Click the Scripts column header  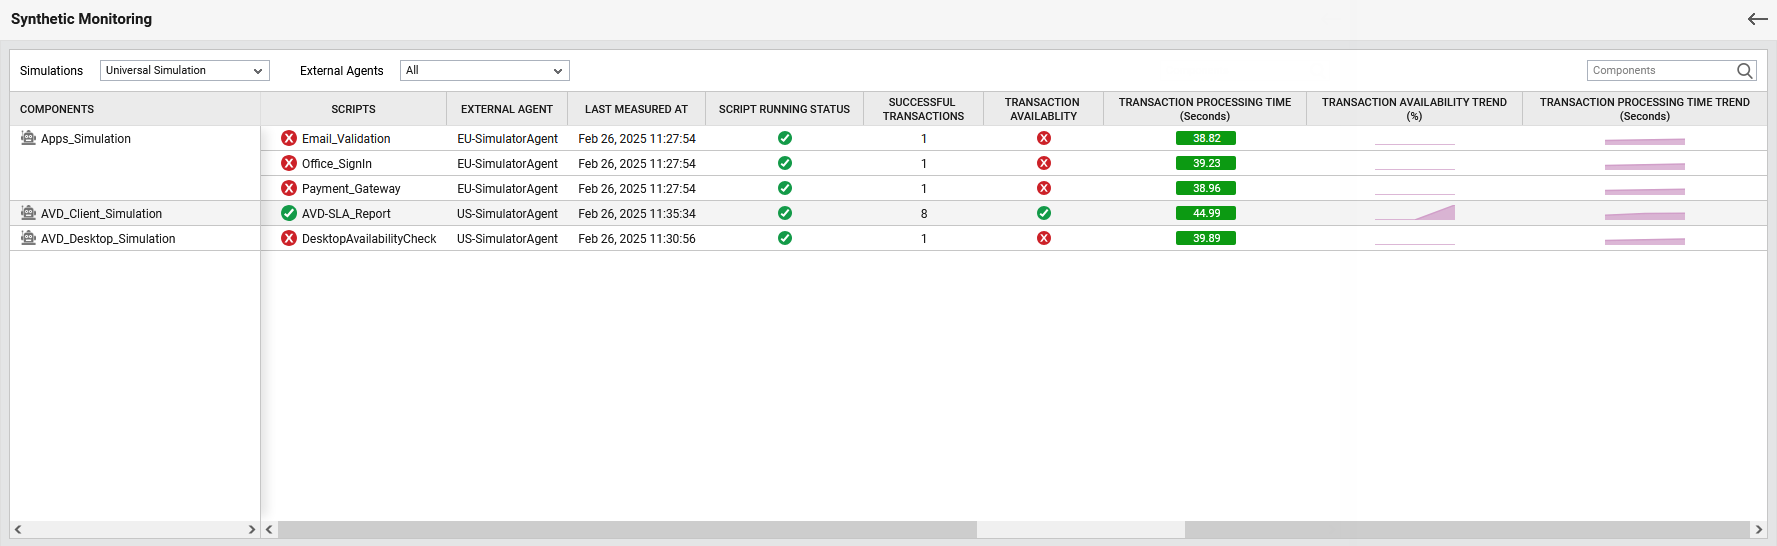tap(353, 109)
